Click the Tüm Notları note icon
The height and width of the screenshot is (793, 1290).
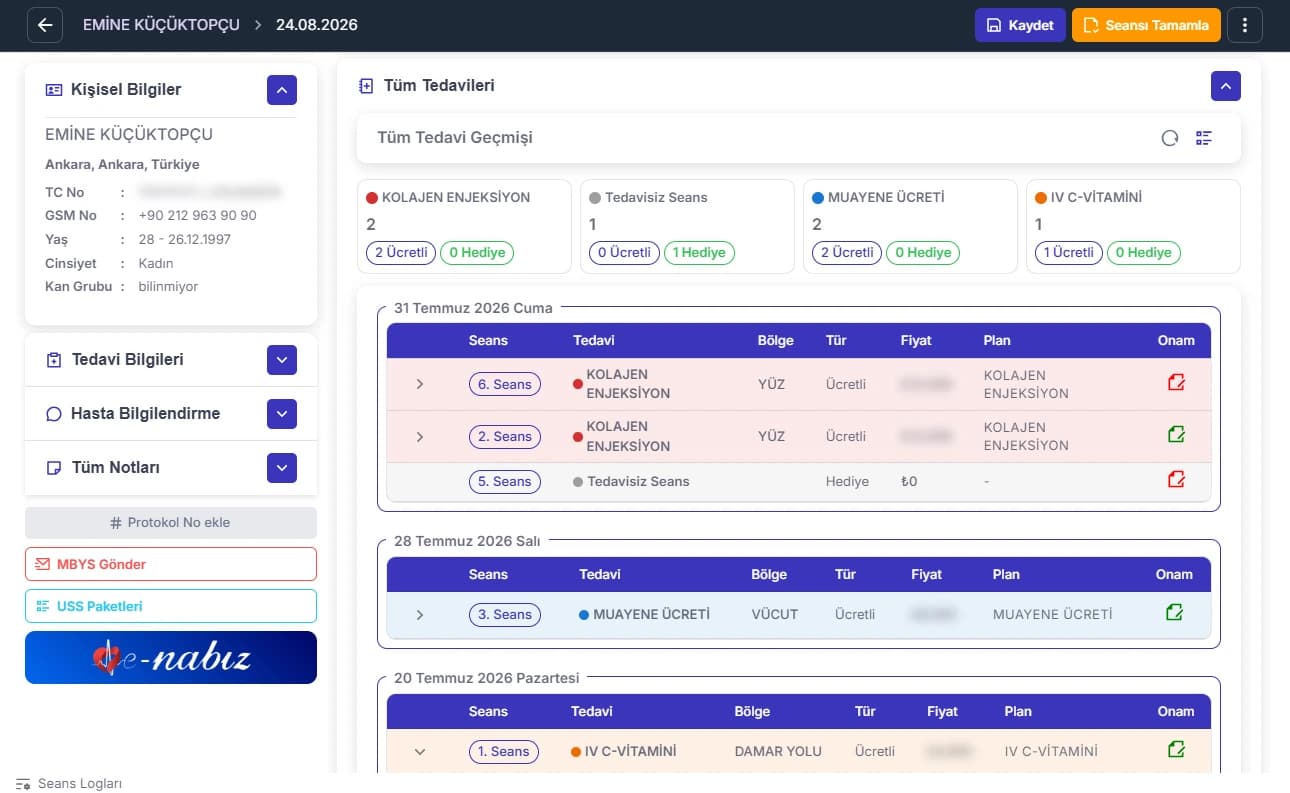point(54,468)
